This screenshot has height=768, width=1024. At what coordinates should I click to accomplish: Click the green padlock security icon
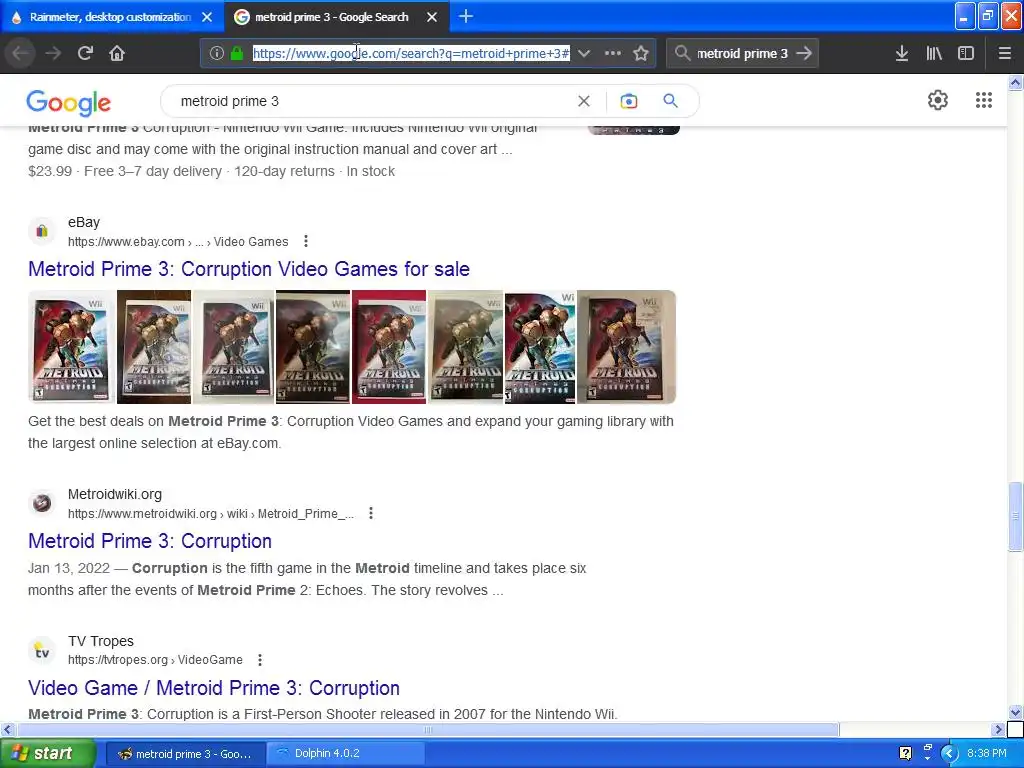coord(236,54)
